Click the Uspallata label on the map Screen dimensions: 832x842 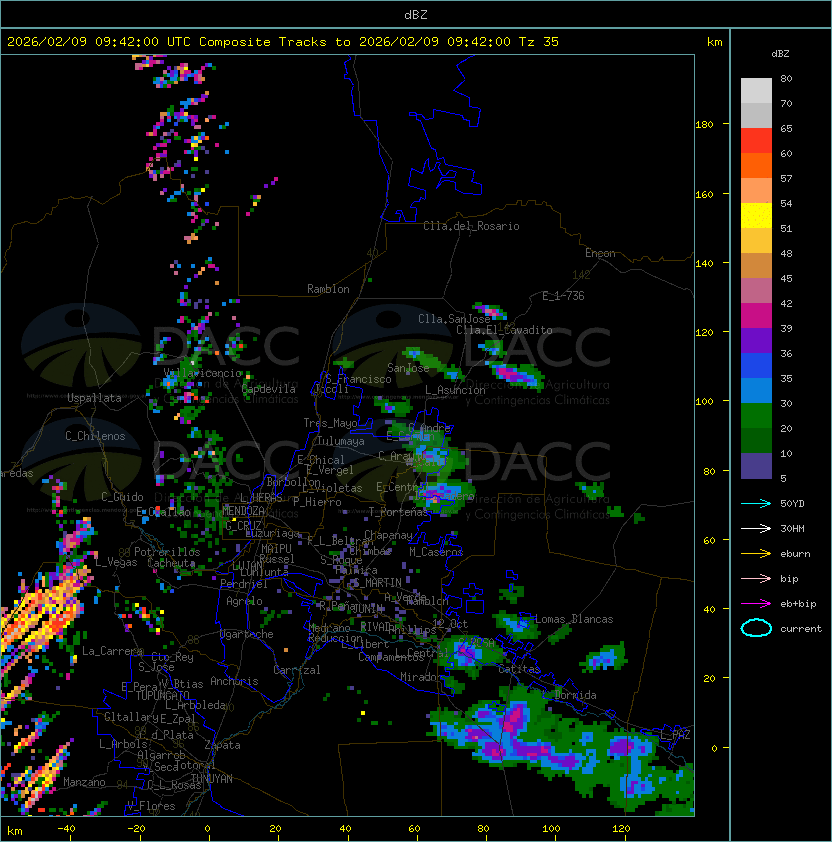point(94,398)
